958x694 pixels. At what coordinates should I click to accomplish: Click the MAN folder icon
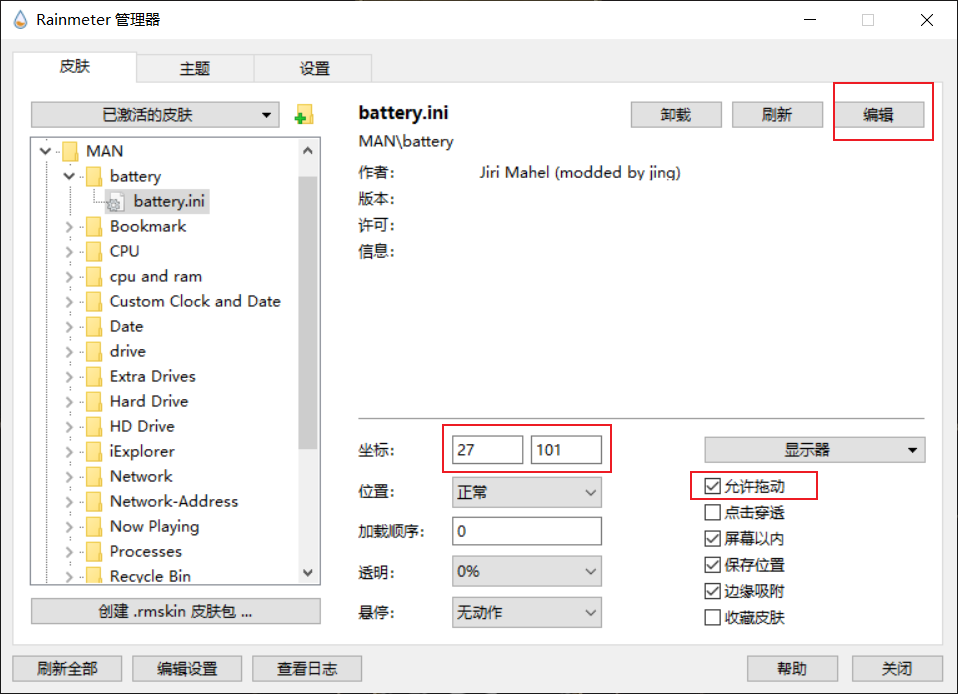point(70,151)
